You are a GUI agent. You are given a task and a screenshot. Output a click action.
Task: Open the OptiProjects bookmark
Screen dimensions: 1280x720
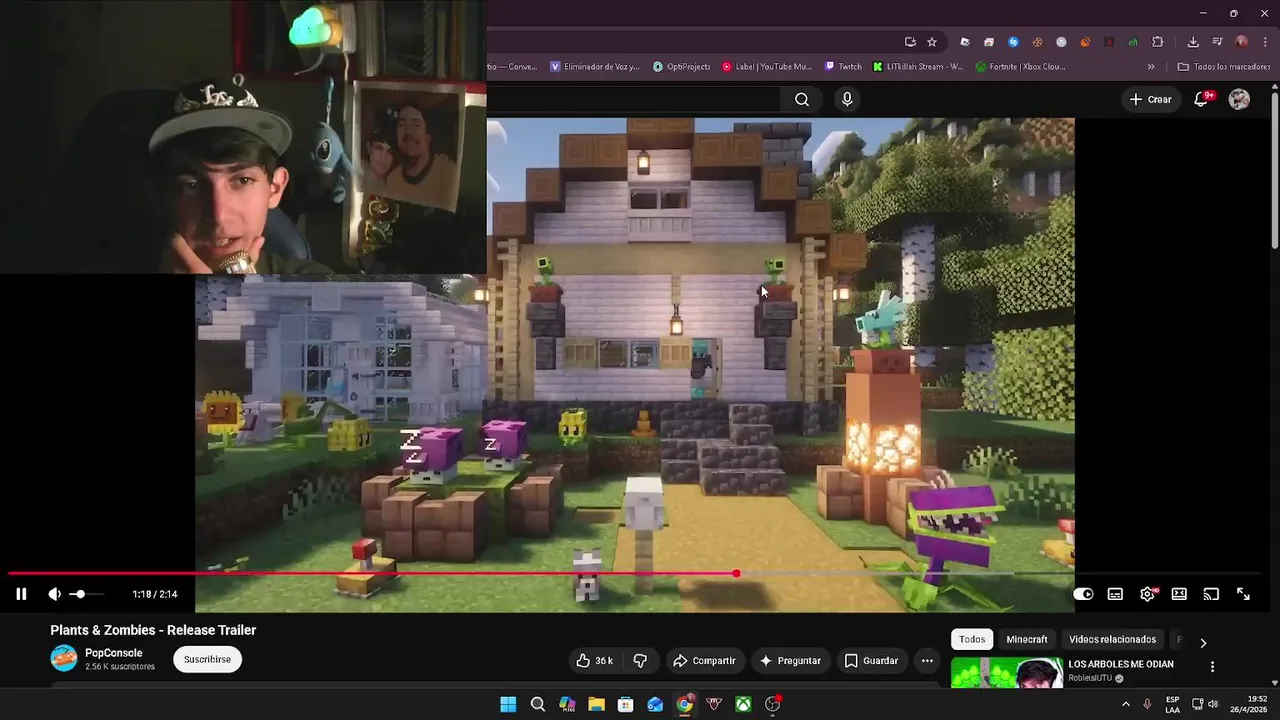(682, 67)
